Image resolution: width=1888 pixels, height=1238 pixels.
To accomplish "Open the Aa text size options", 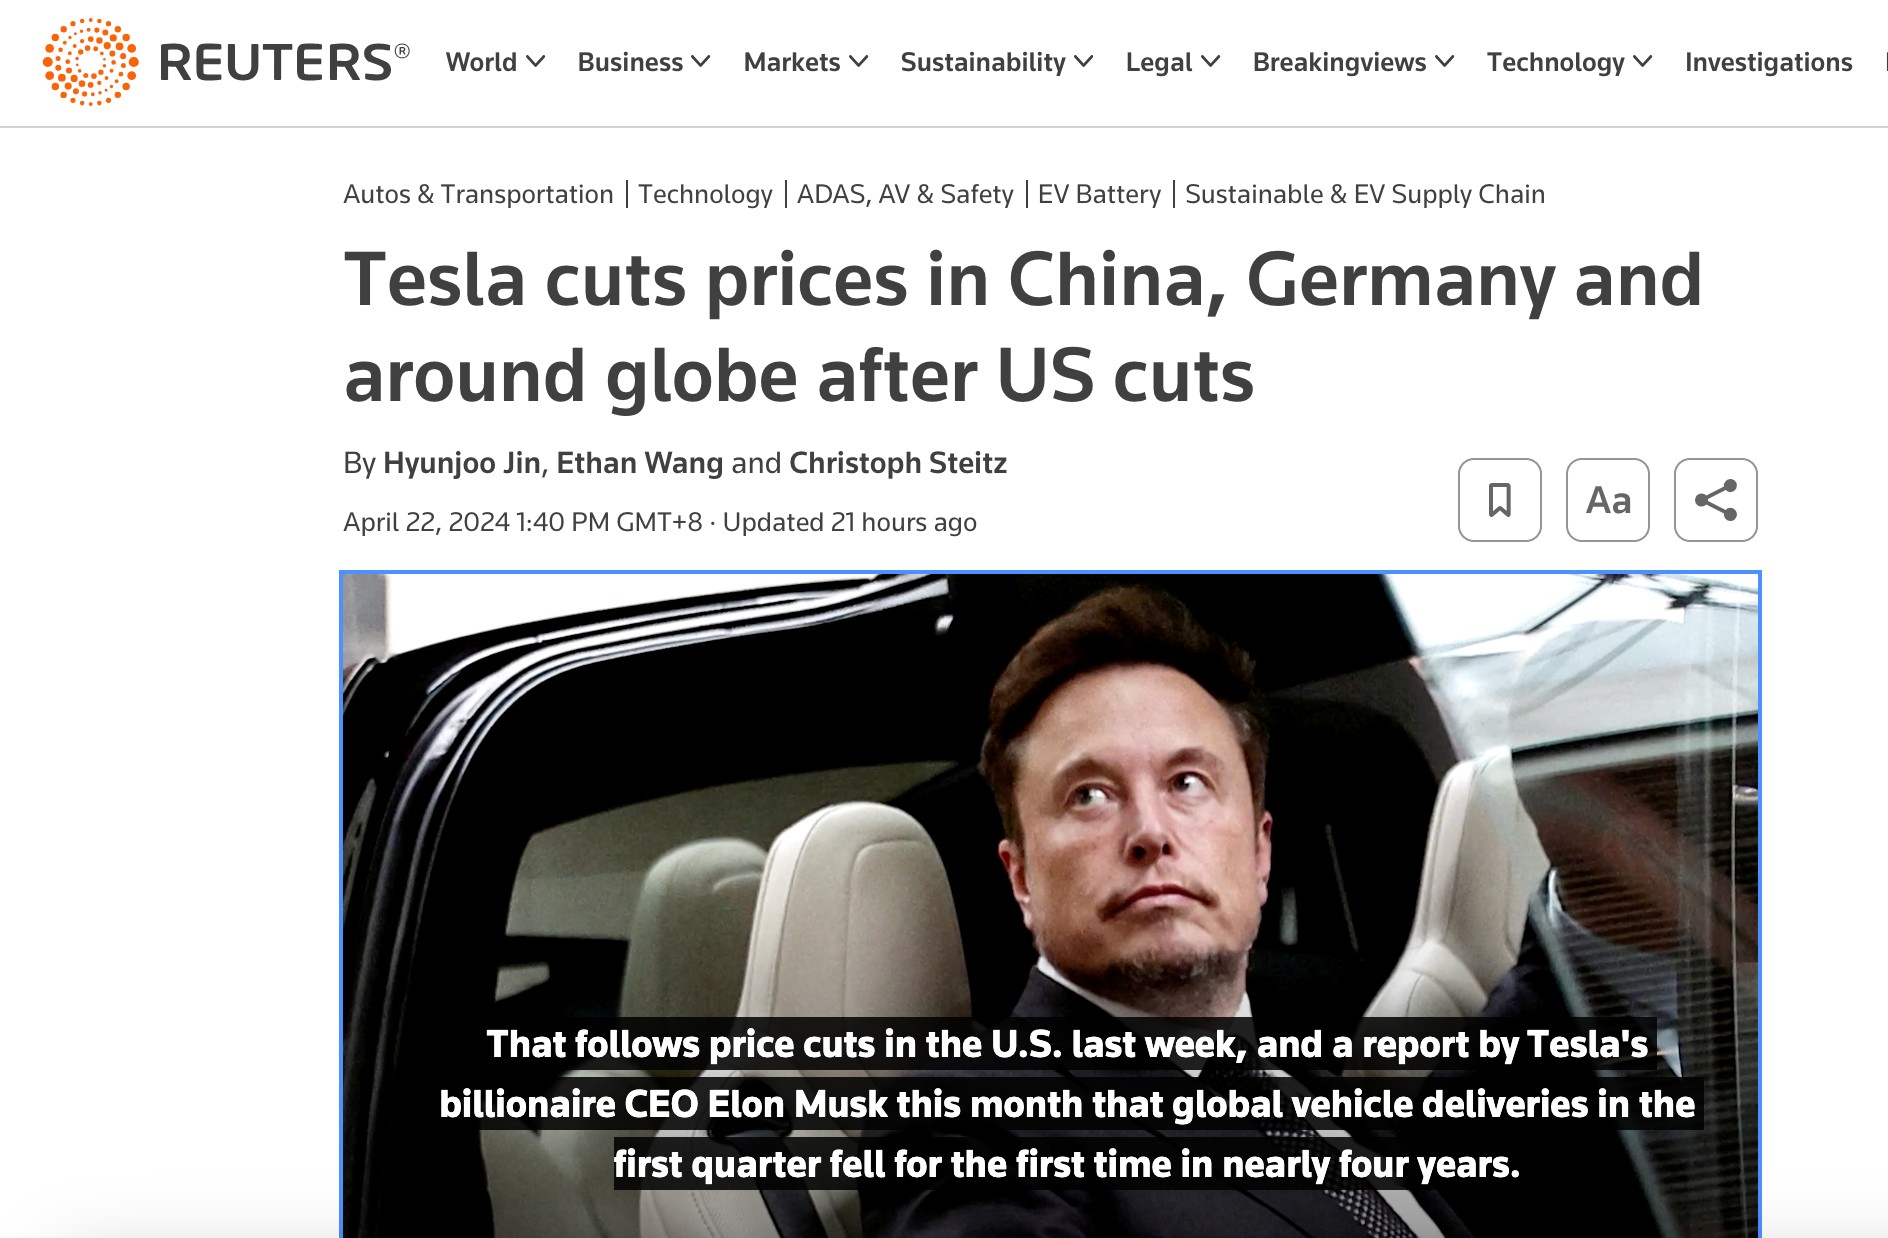I will point(1607,500).
